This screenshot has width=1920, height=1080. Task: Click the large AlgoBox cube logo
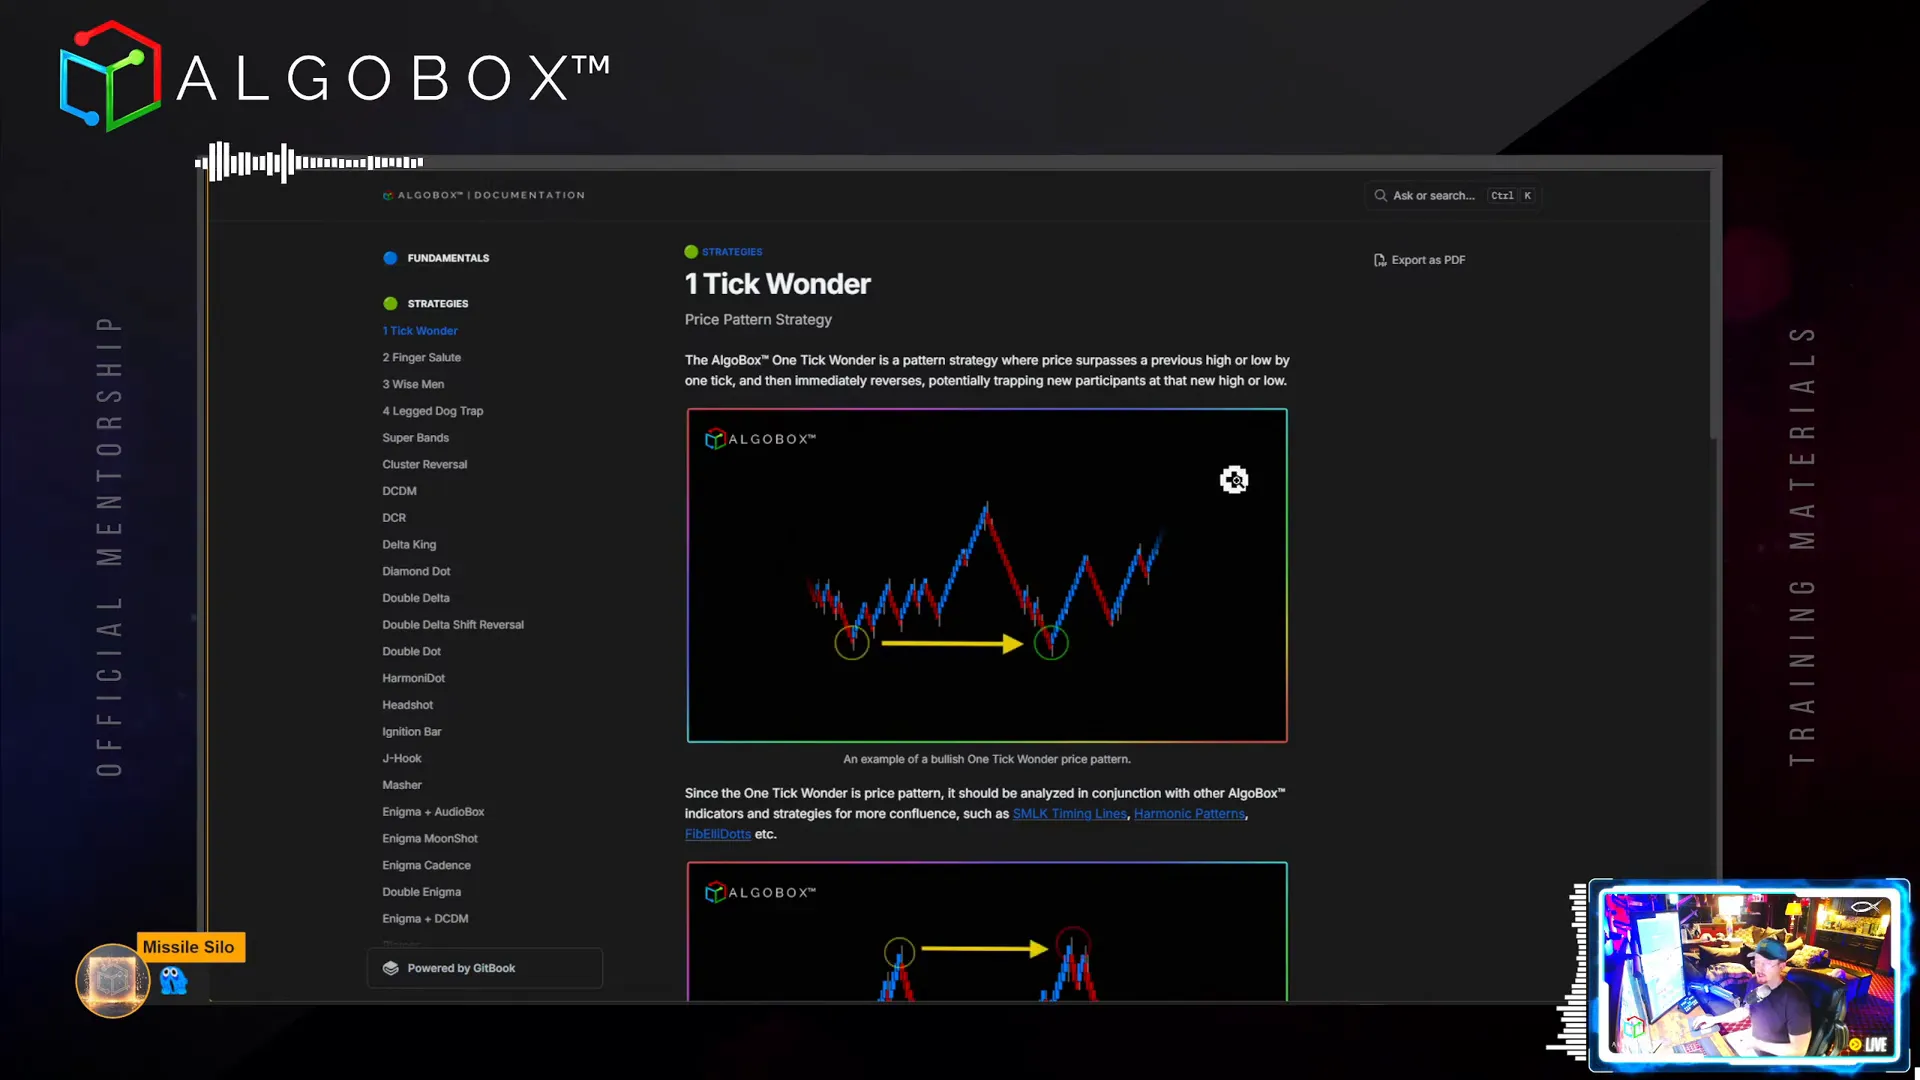(110, 76)
